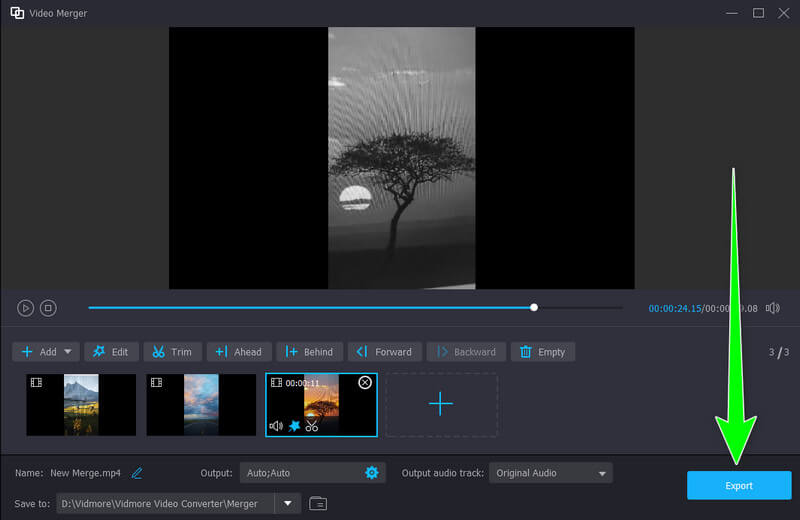Image resolution: width=800 pixels, height=520 pixels.
Task: Expand the Save to path dropdown
Action: pyautogui.click(x=288, y=503)
